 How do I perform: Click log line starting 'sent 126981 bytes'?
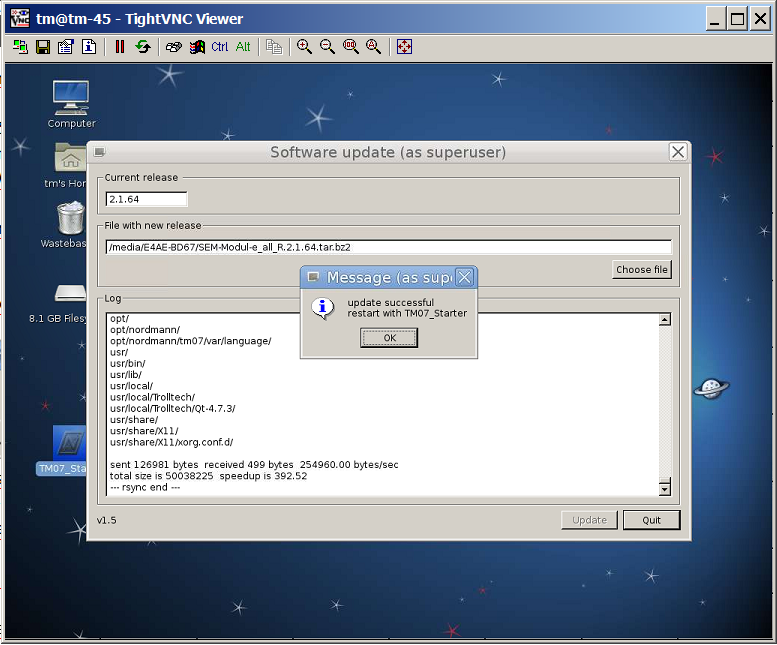(254, 465)
